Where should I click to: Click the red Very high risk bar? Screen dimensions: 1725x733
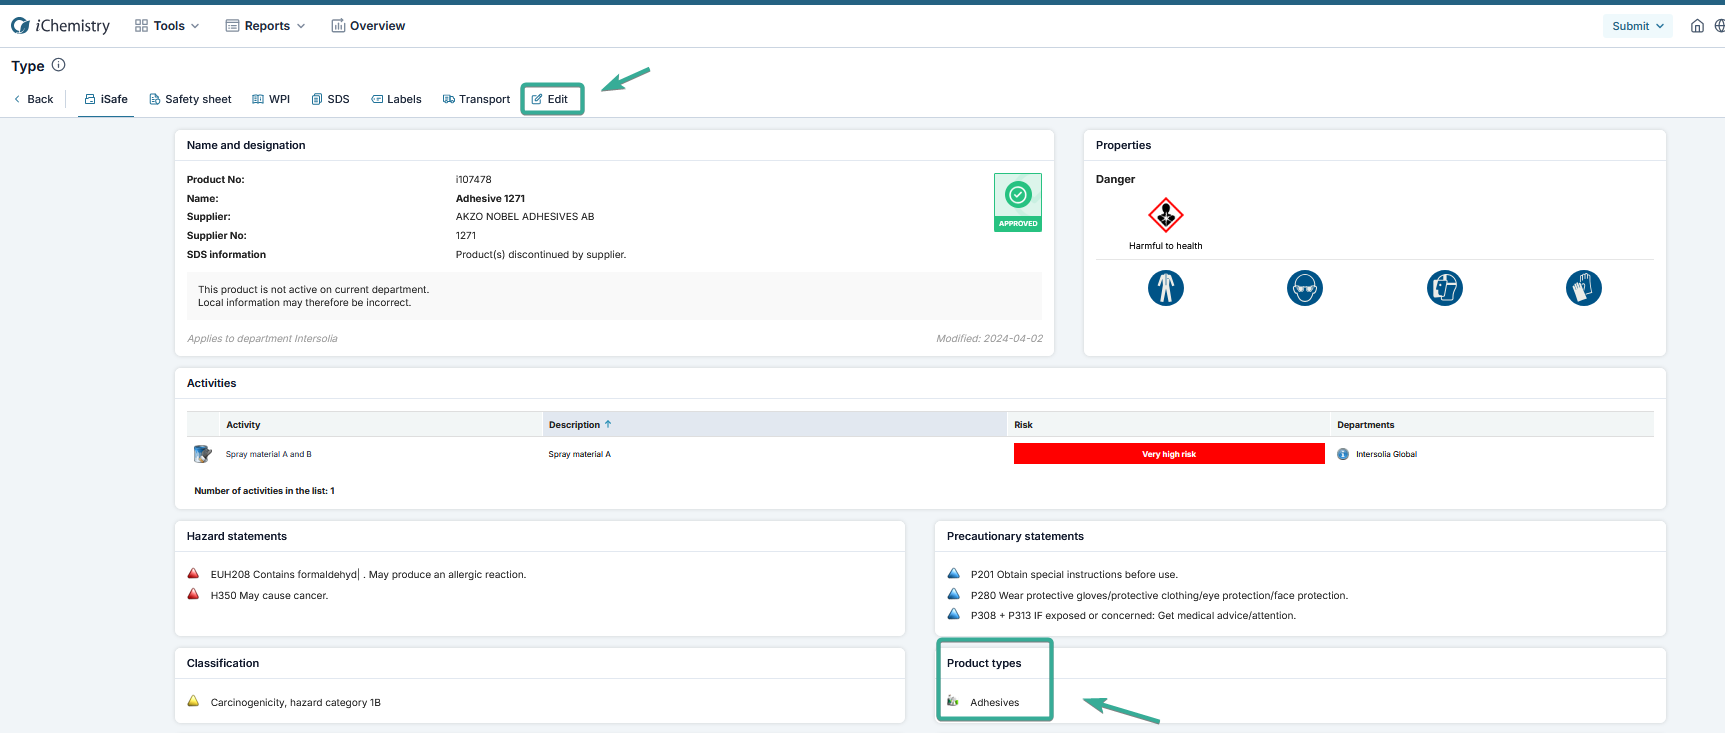click(1169, 454)
